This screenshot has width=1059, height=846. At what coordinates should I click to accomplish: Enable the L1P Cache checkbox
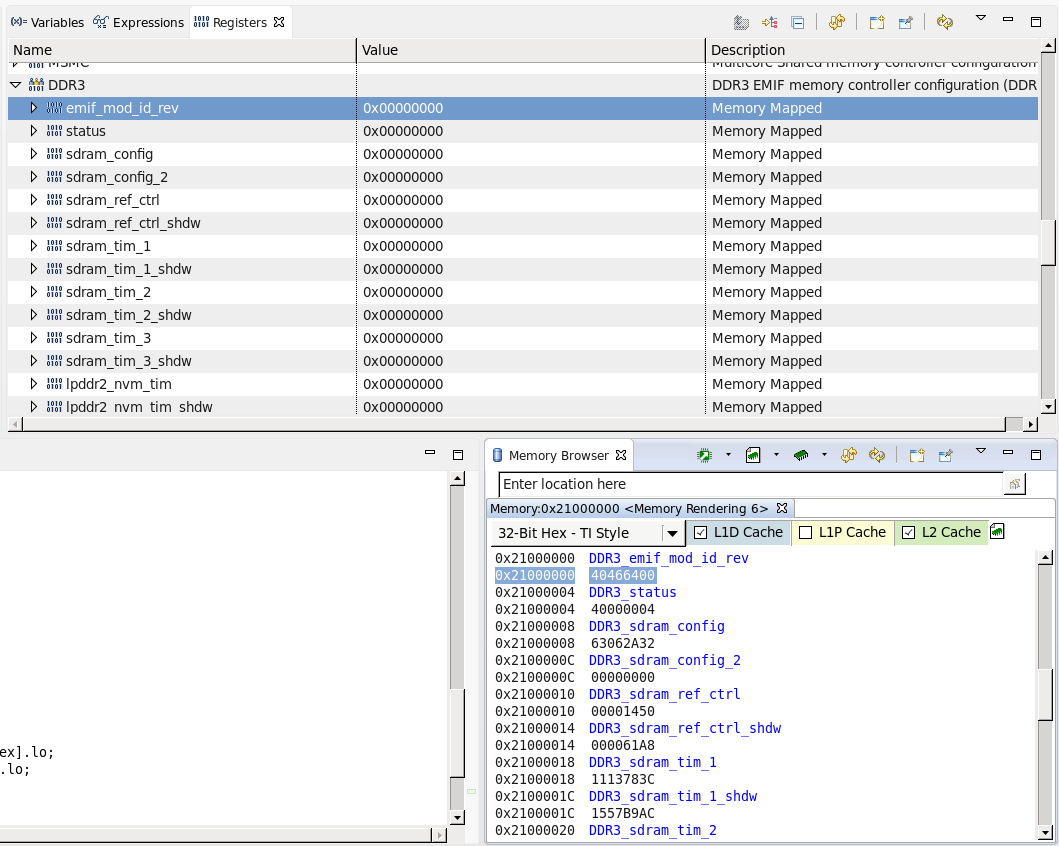click(x=805, y=532)
